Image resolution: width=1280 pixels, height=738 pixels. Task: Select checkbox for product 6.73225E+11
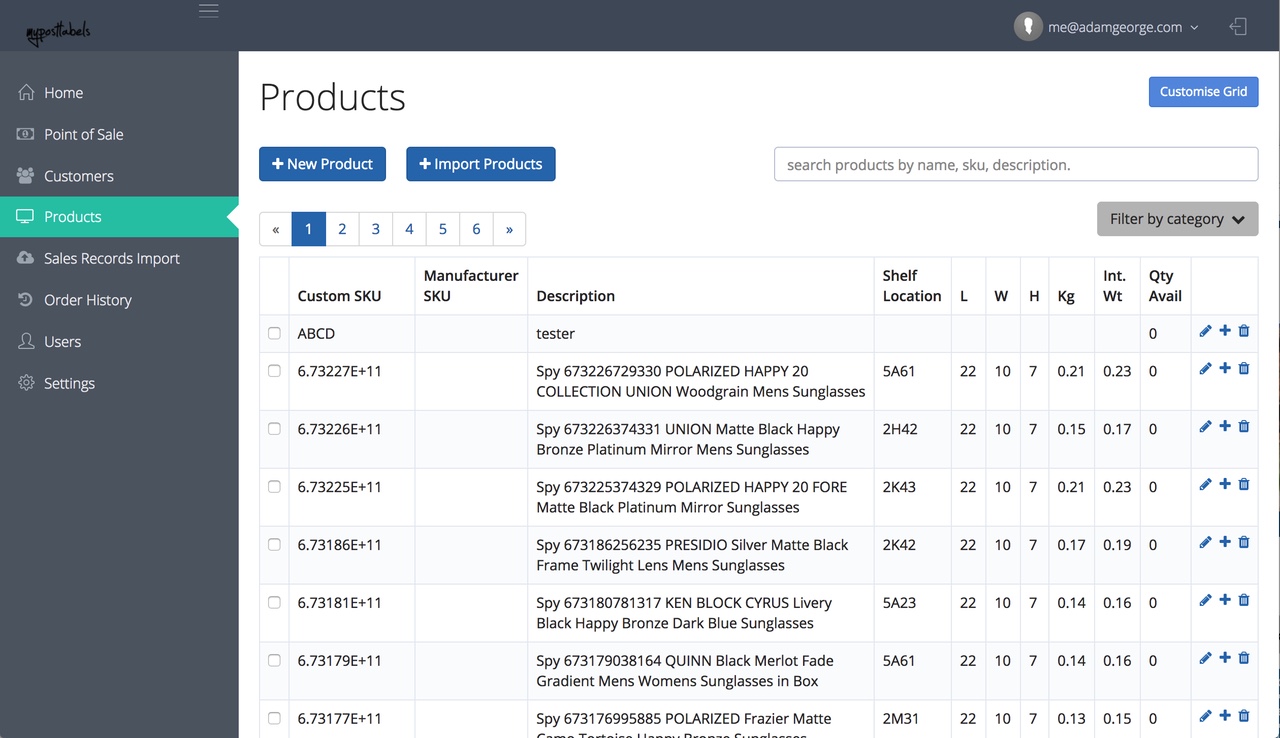274,487
